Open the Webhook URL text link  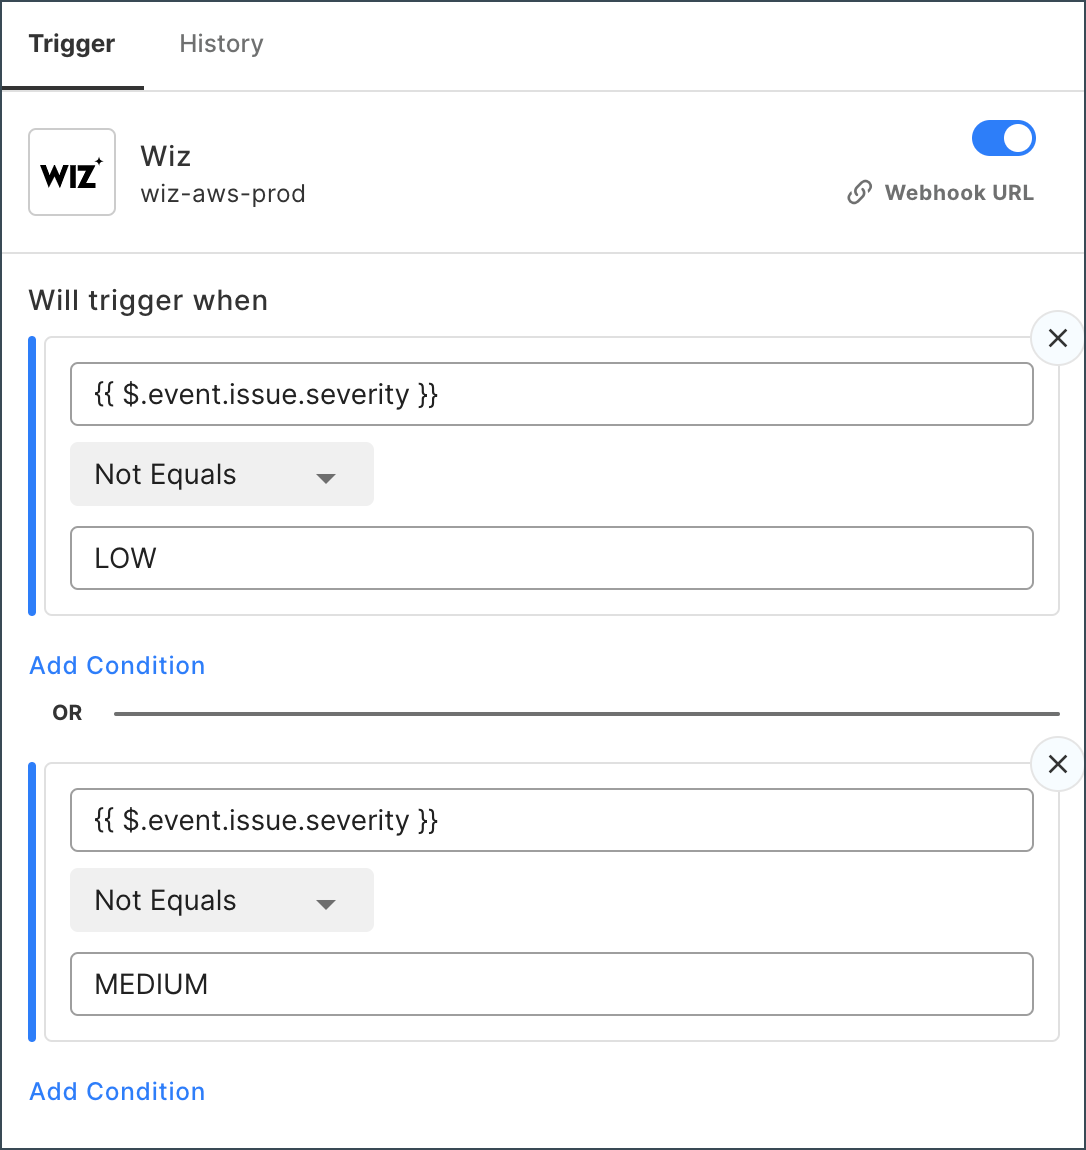pyautogui.click(x=959, y=193)
